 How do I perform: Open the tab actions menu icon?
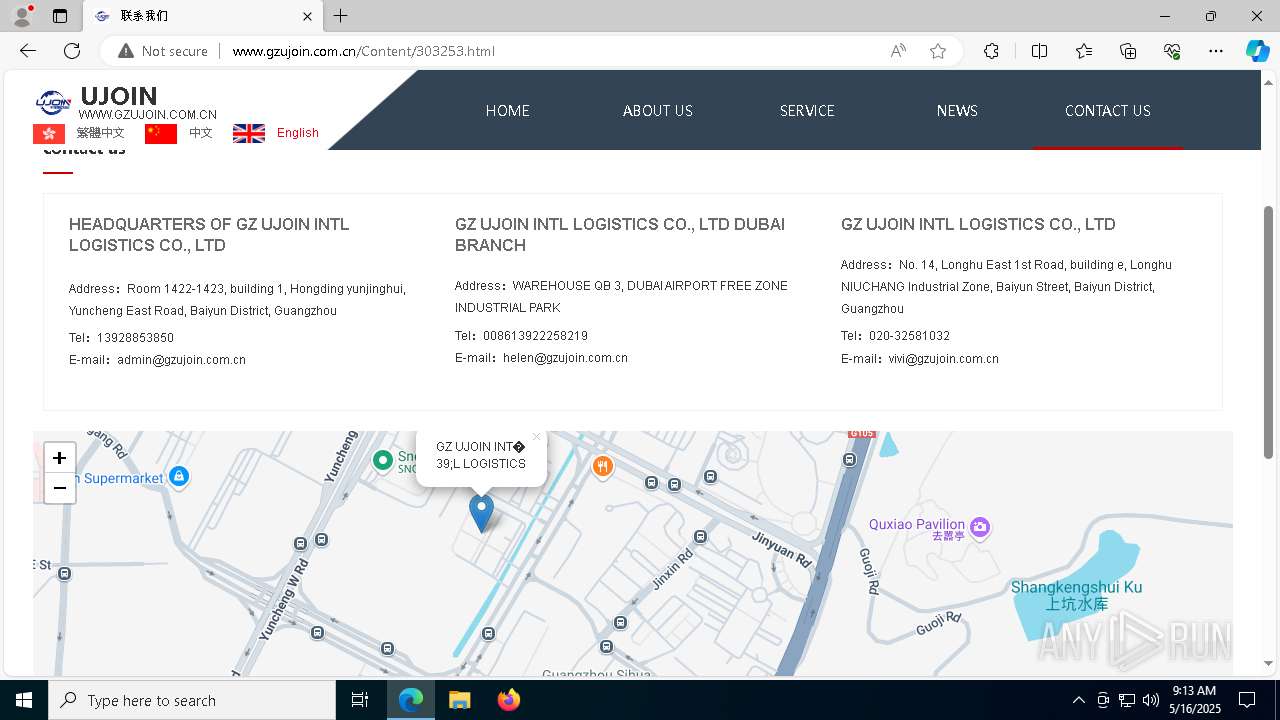pyautogui.click(x=60, y=16)
